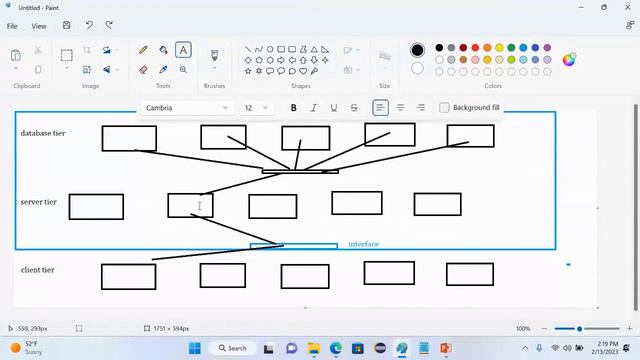640x360 pixels.
Task: Open the File menu
Action: click(12, 26)
